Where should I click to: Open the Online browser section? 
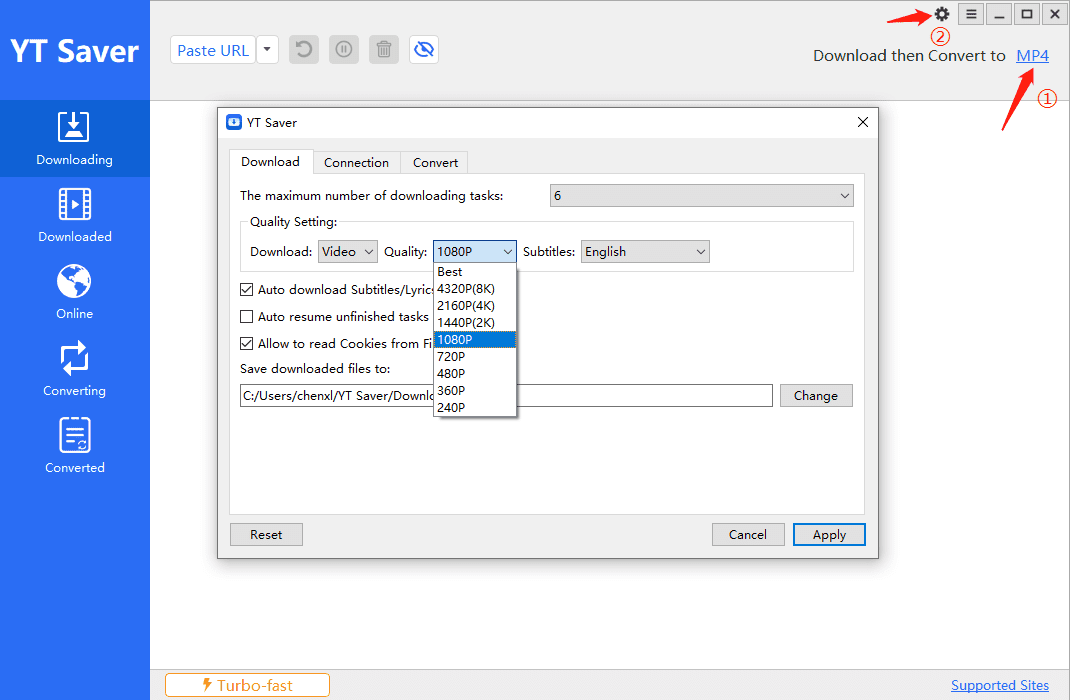74,293
